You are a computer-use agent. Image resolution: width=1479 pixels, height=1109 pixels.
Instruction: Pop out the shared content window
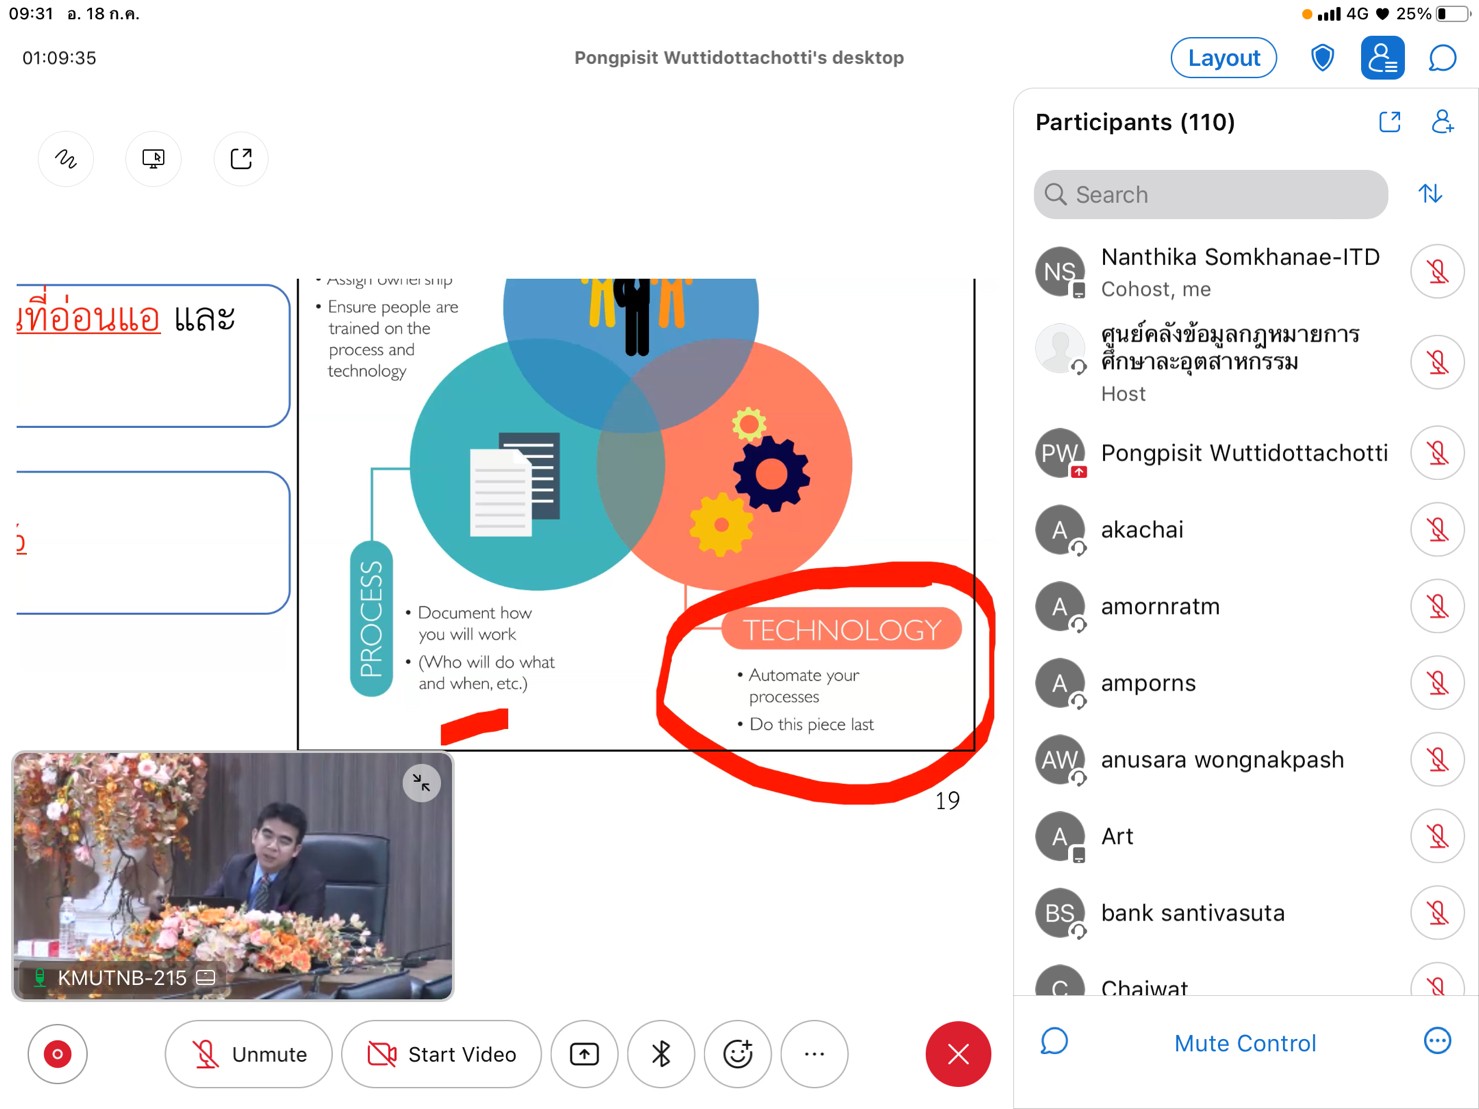coord(241,159)
